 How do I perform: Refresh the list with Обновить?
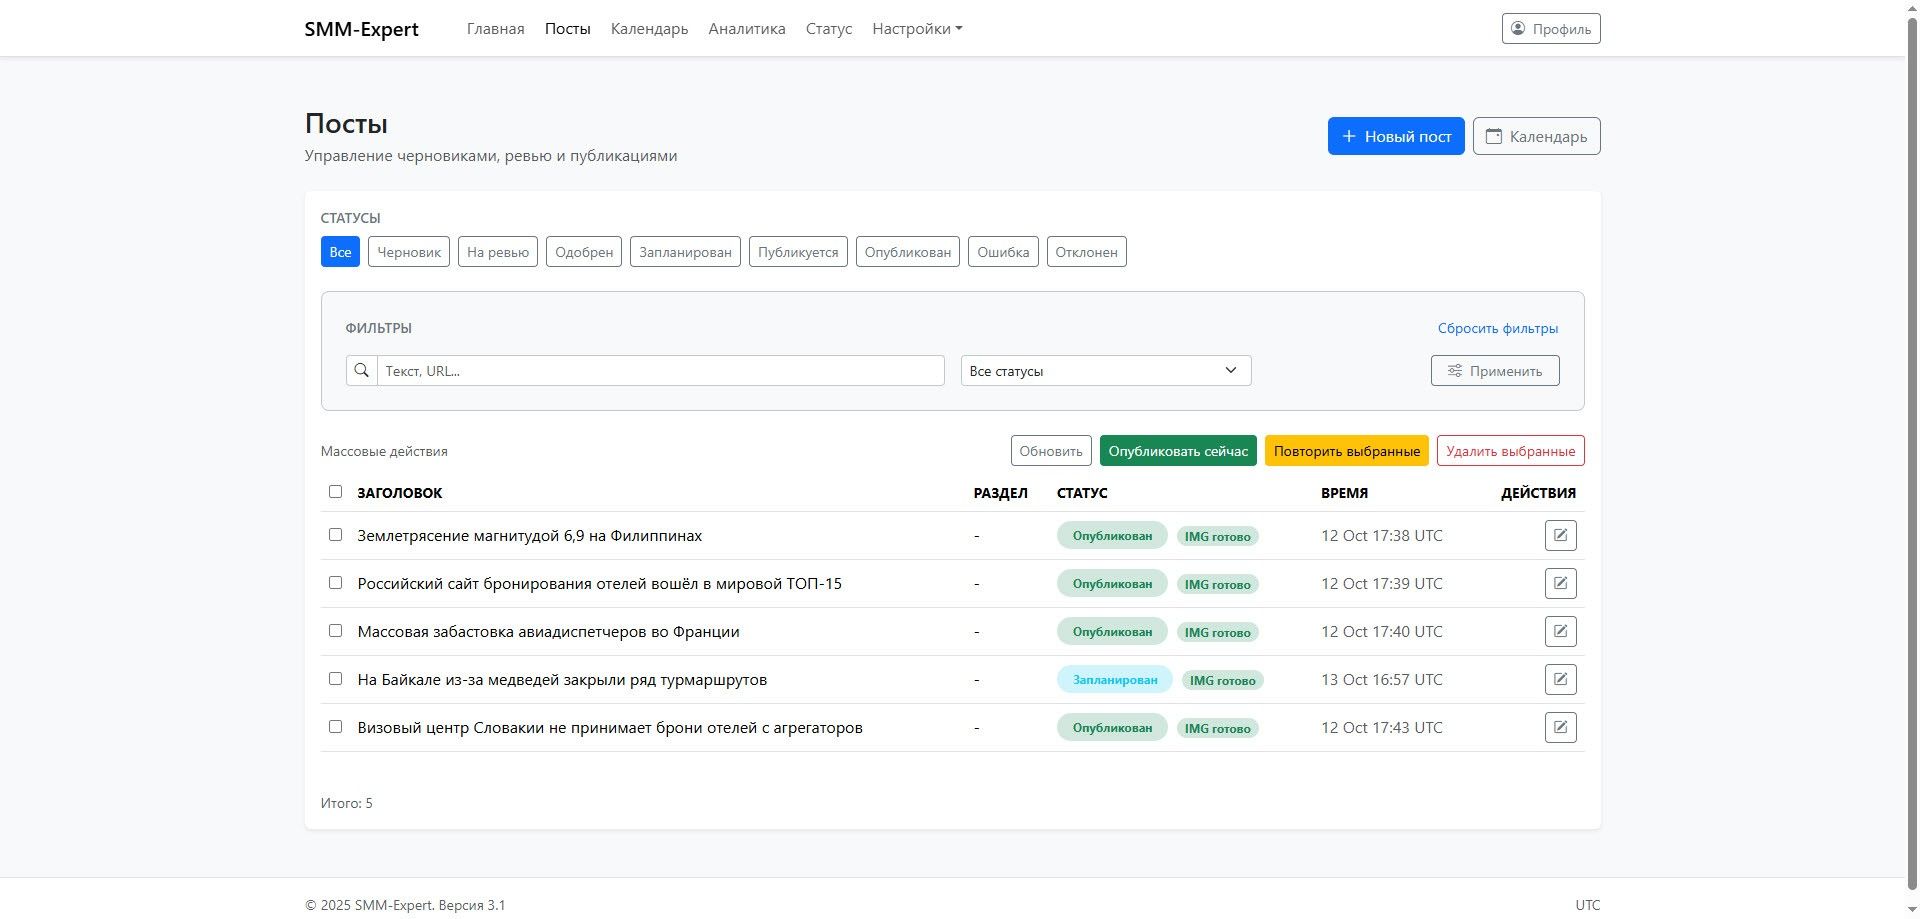tap(1051, 451)
